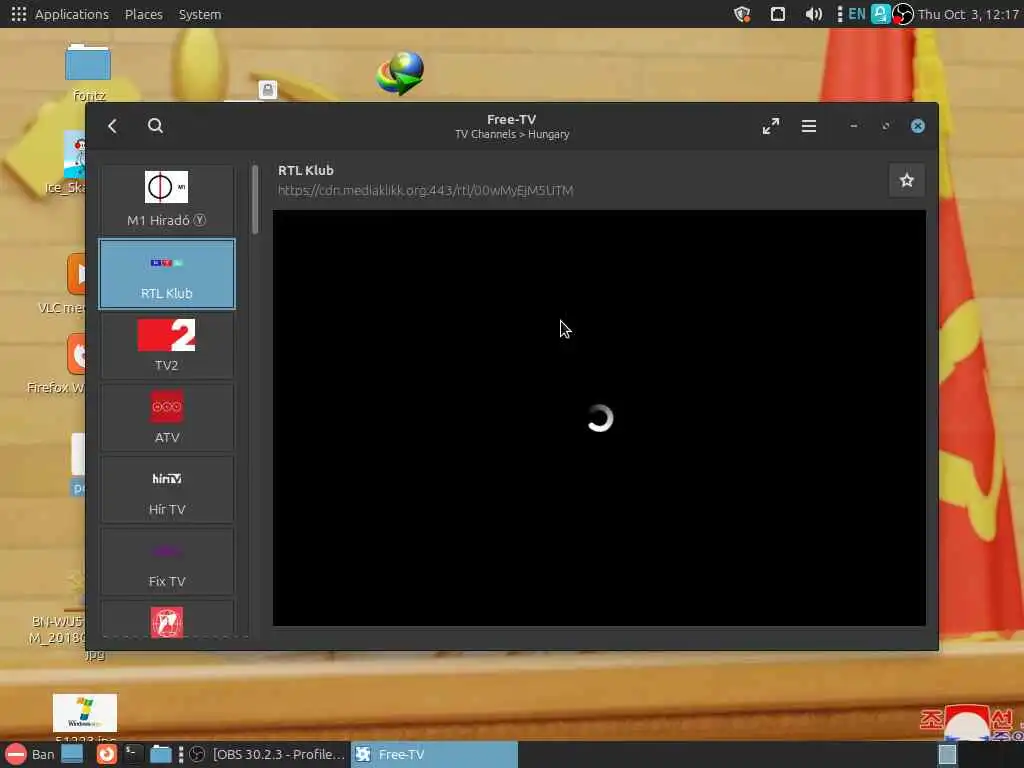Open the System menu
Screen dimensions: 1024x768
(x=200, y=14)
